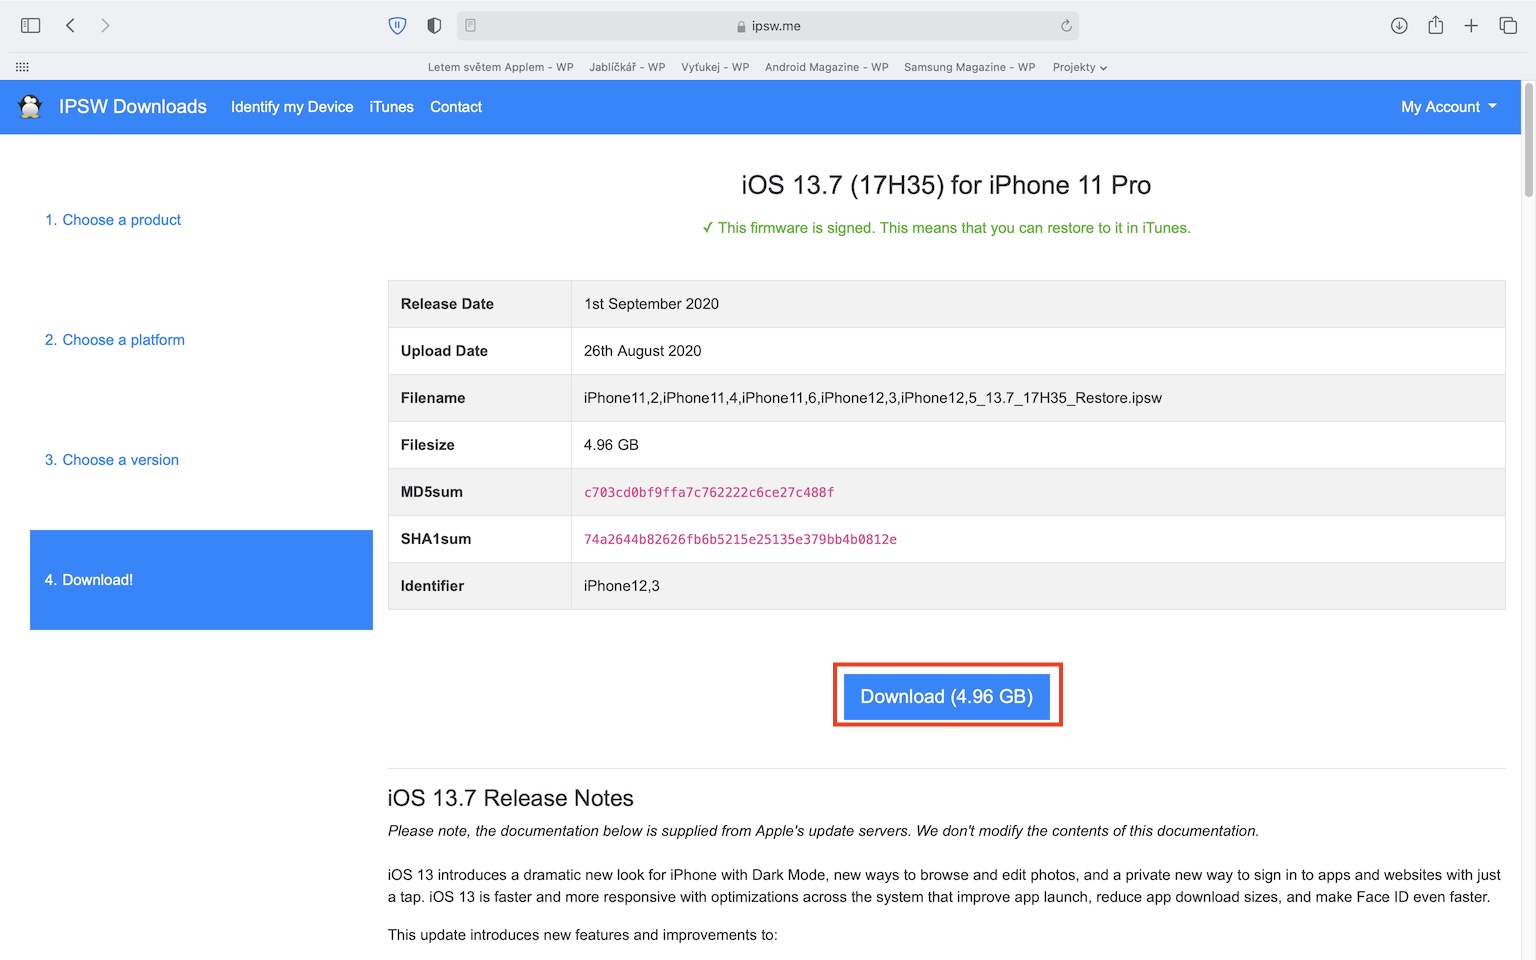The image size is (1536, 960).
Task: Click the iPhone12,3 identifier value
Action: point(622,586)
